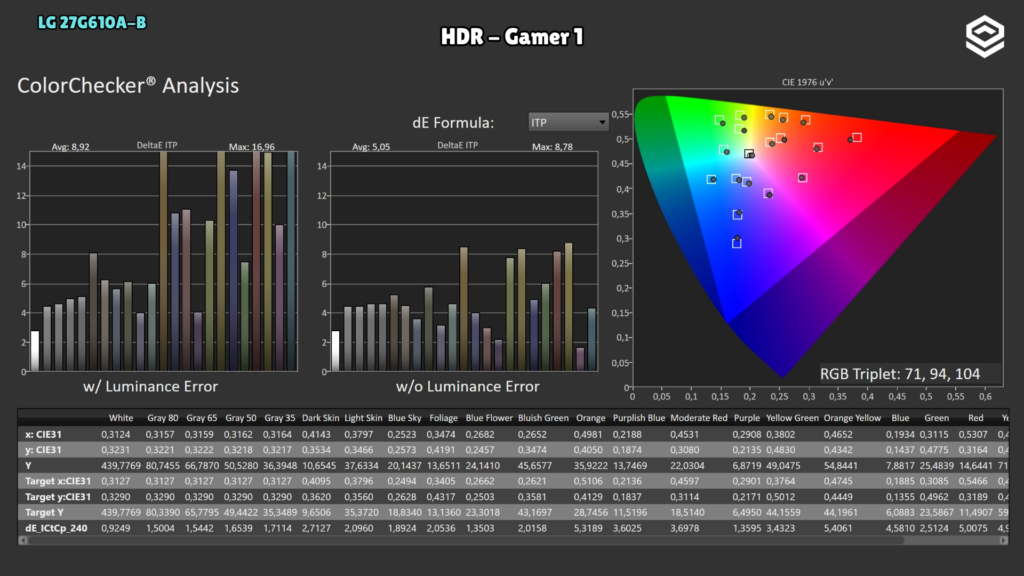Click the 'Max: 8,78' chart label
This screenshot has height=576, width=1024.
pos(552,147)
